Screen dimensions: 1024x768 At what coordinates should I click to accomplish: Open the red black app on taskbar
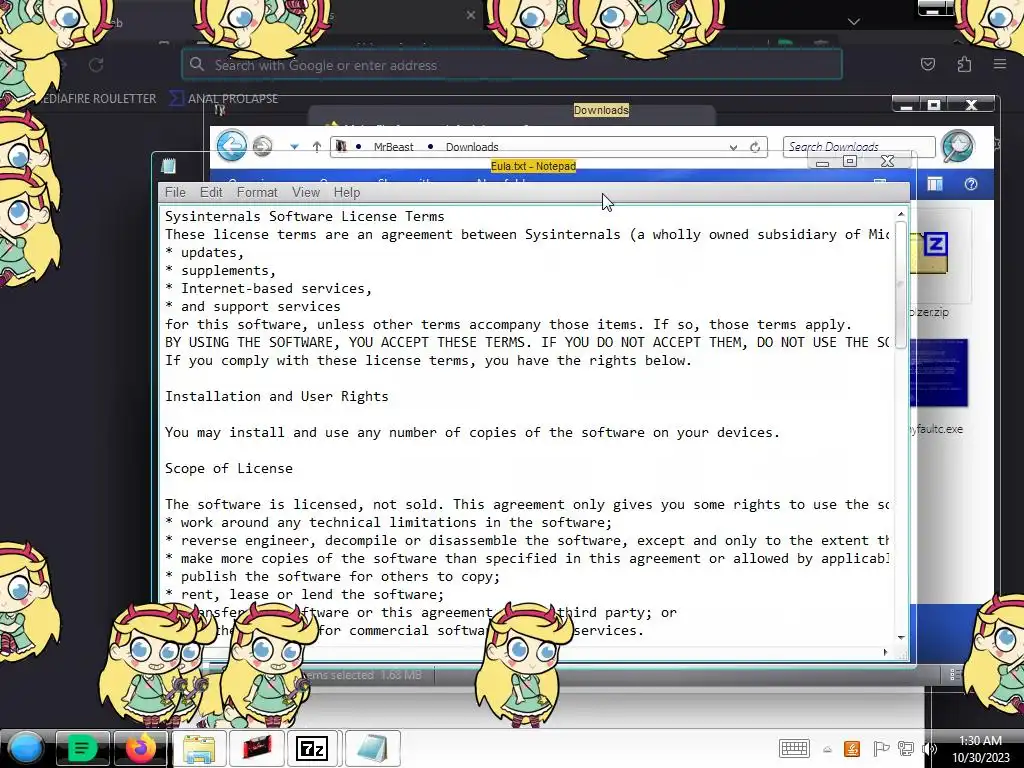257,748
